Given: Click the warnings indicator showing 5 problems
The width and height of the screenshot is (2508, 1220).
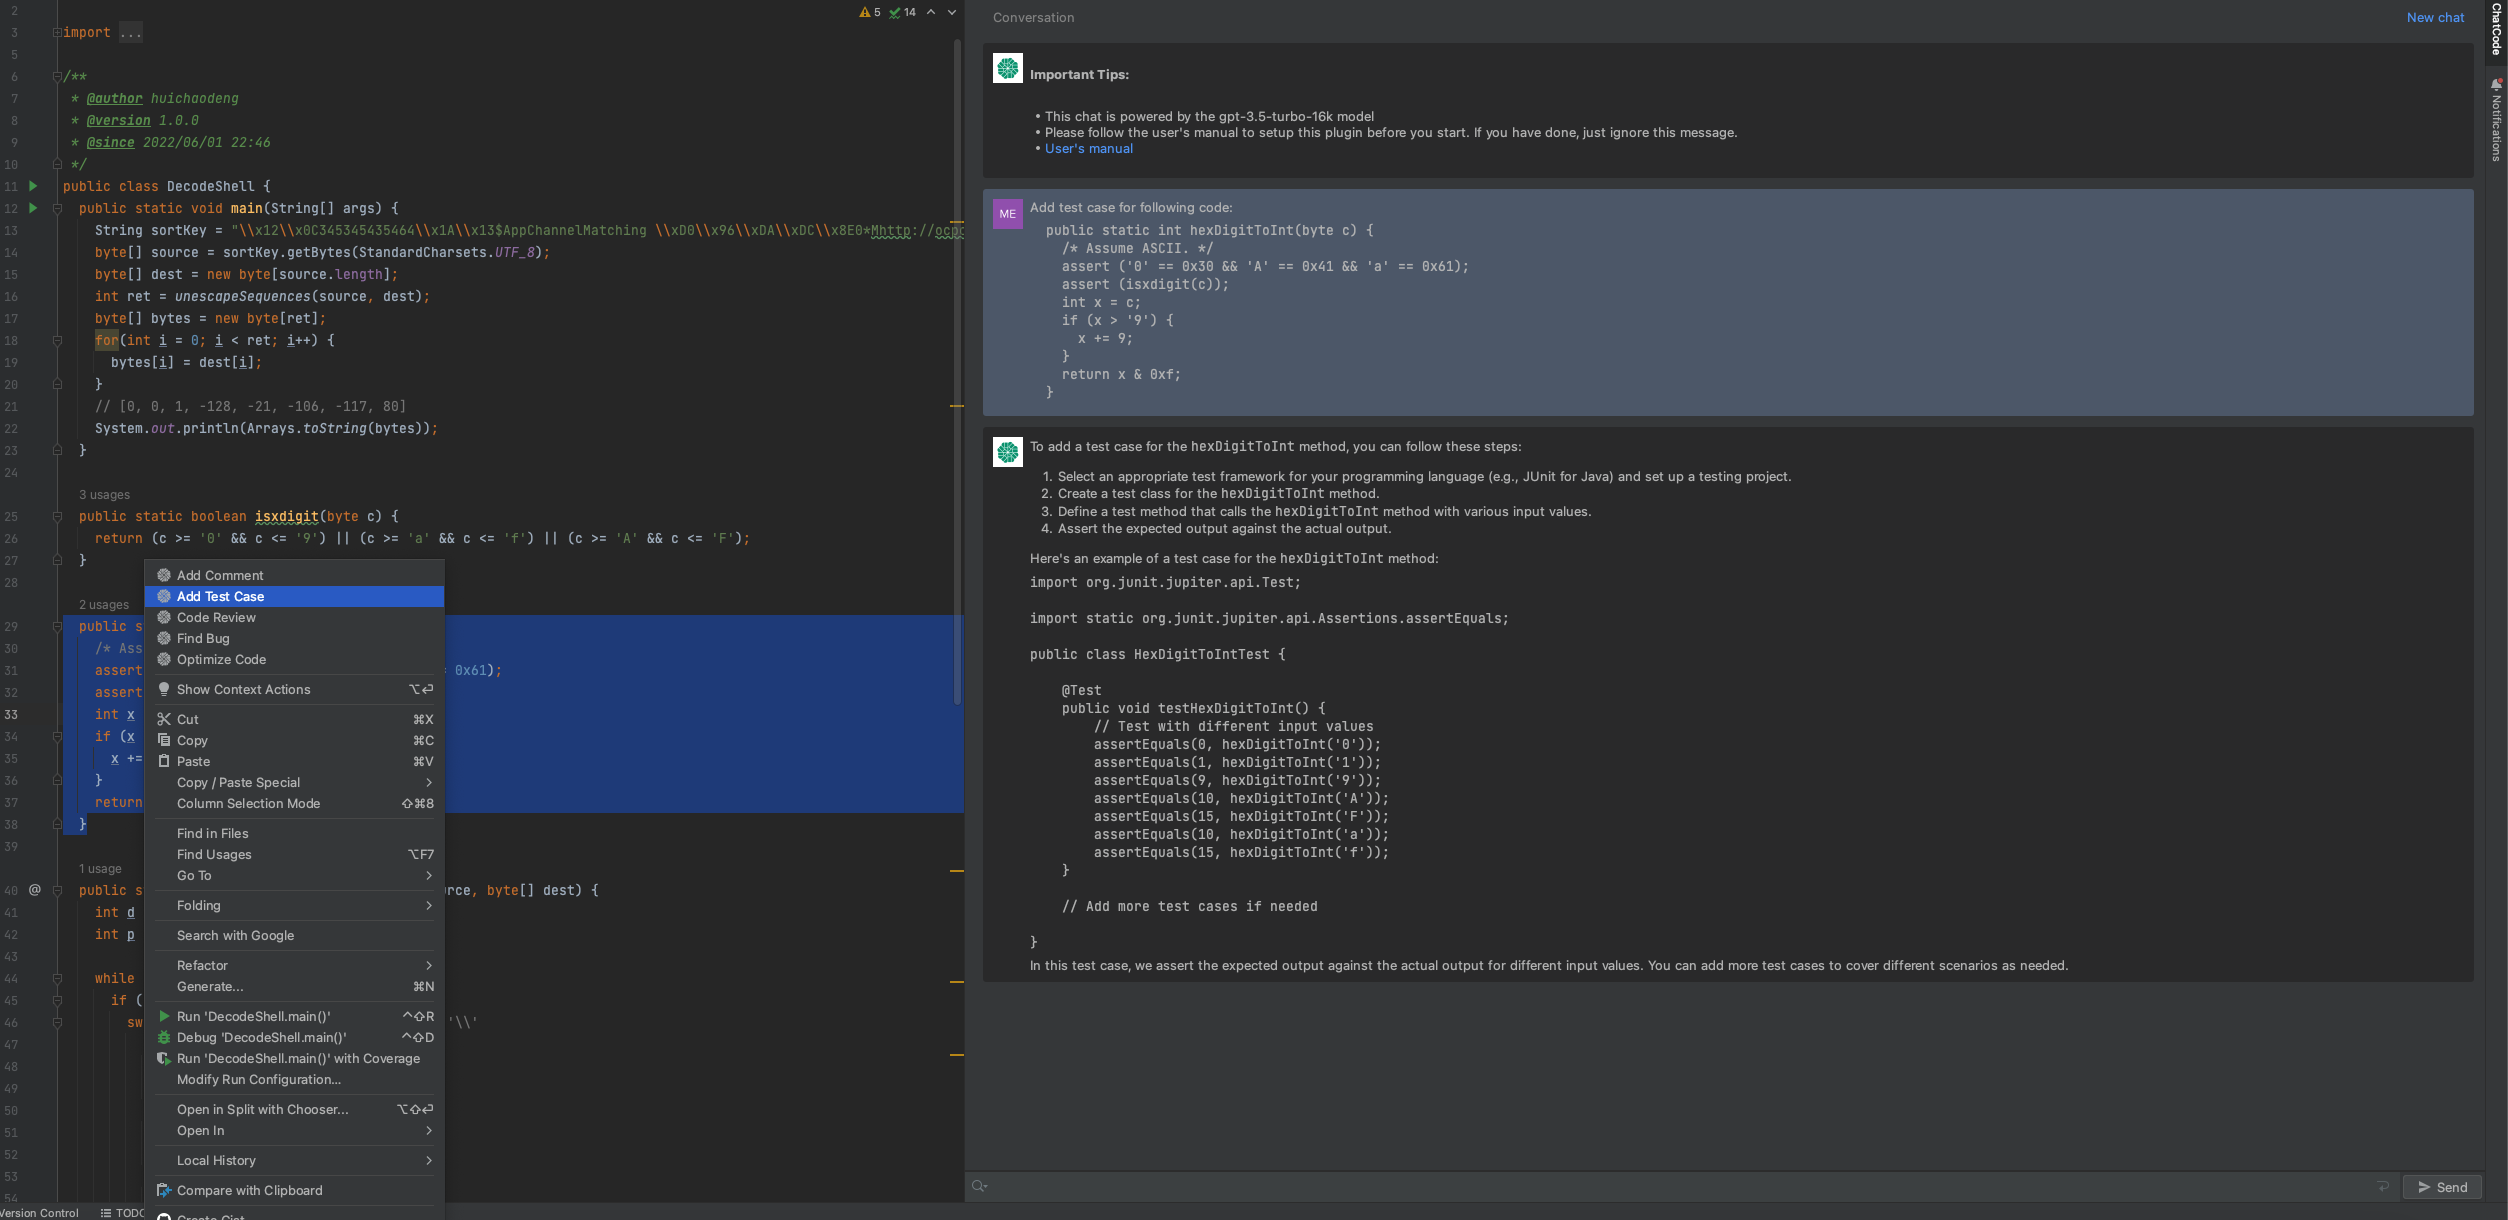Looking at the screenshot, I should click(x=870, y=13).
